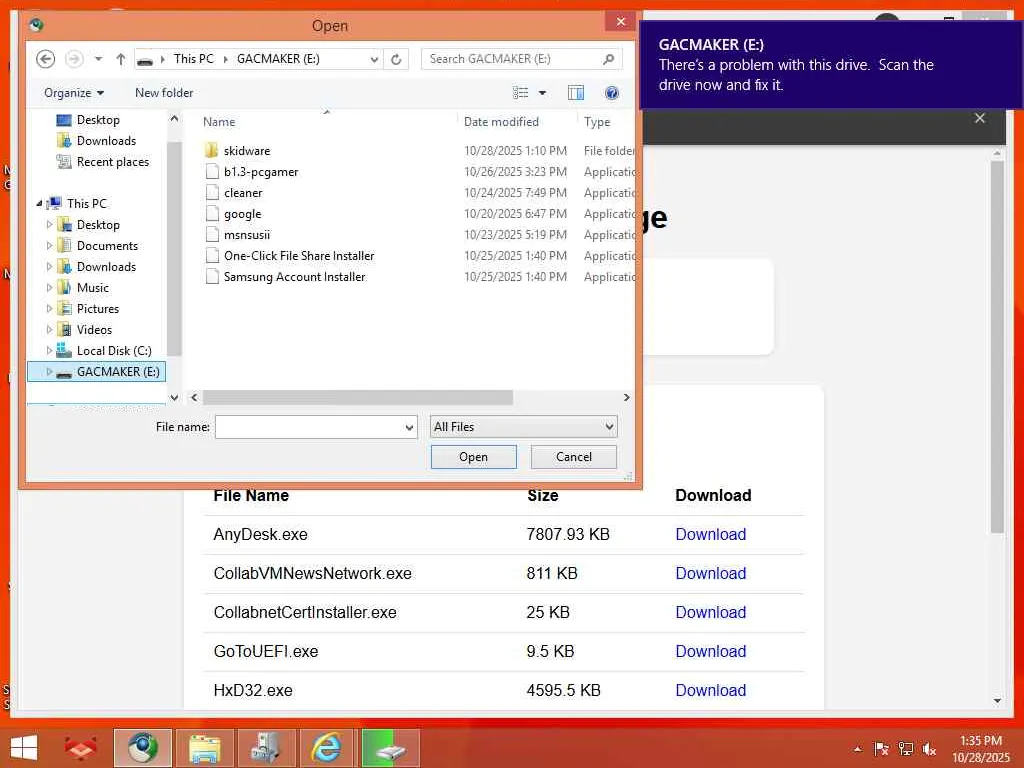Click the Forward arrow in Open dialog

click(74, 59)
